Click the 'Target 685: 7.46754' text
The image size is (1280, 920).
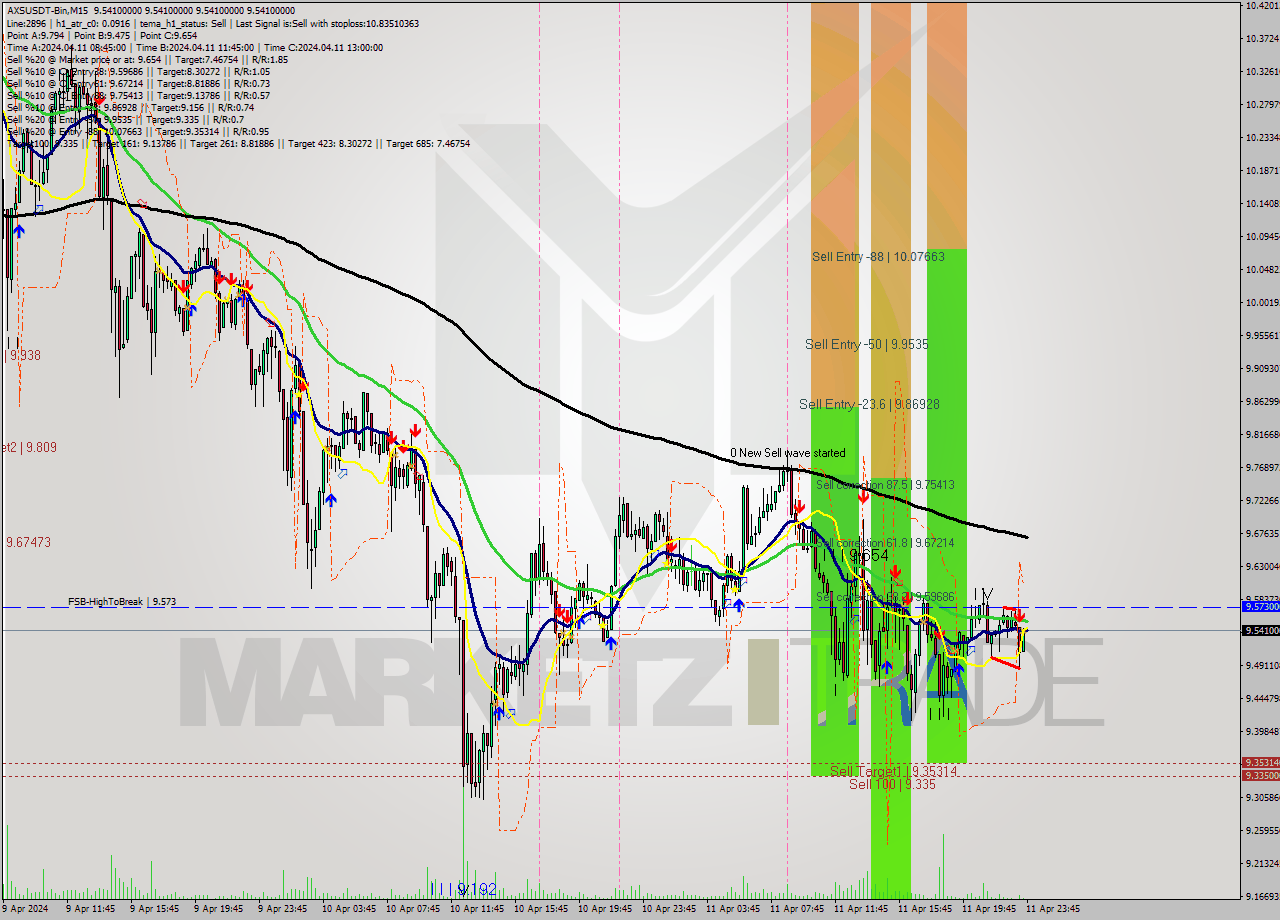[428, 143]
